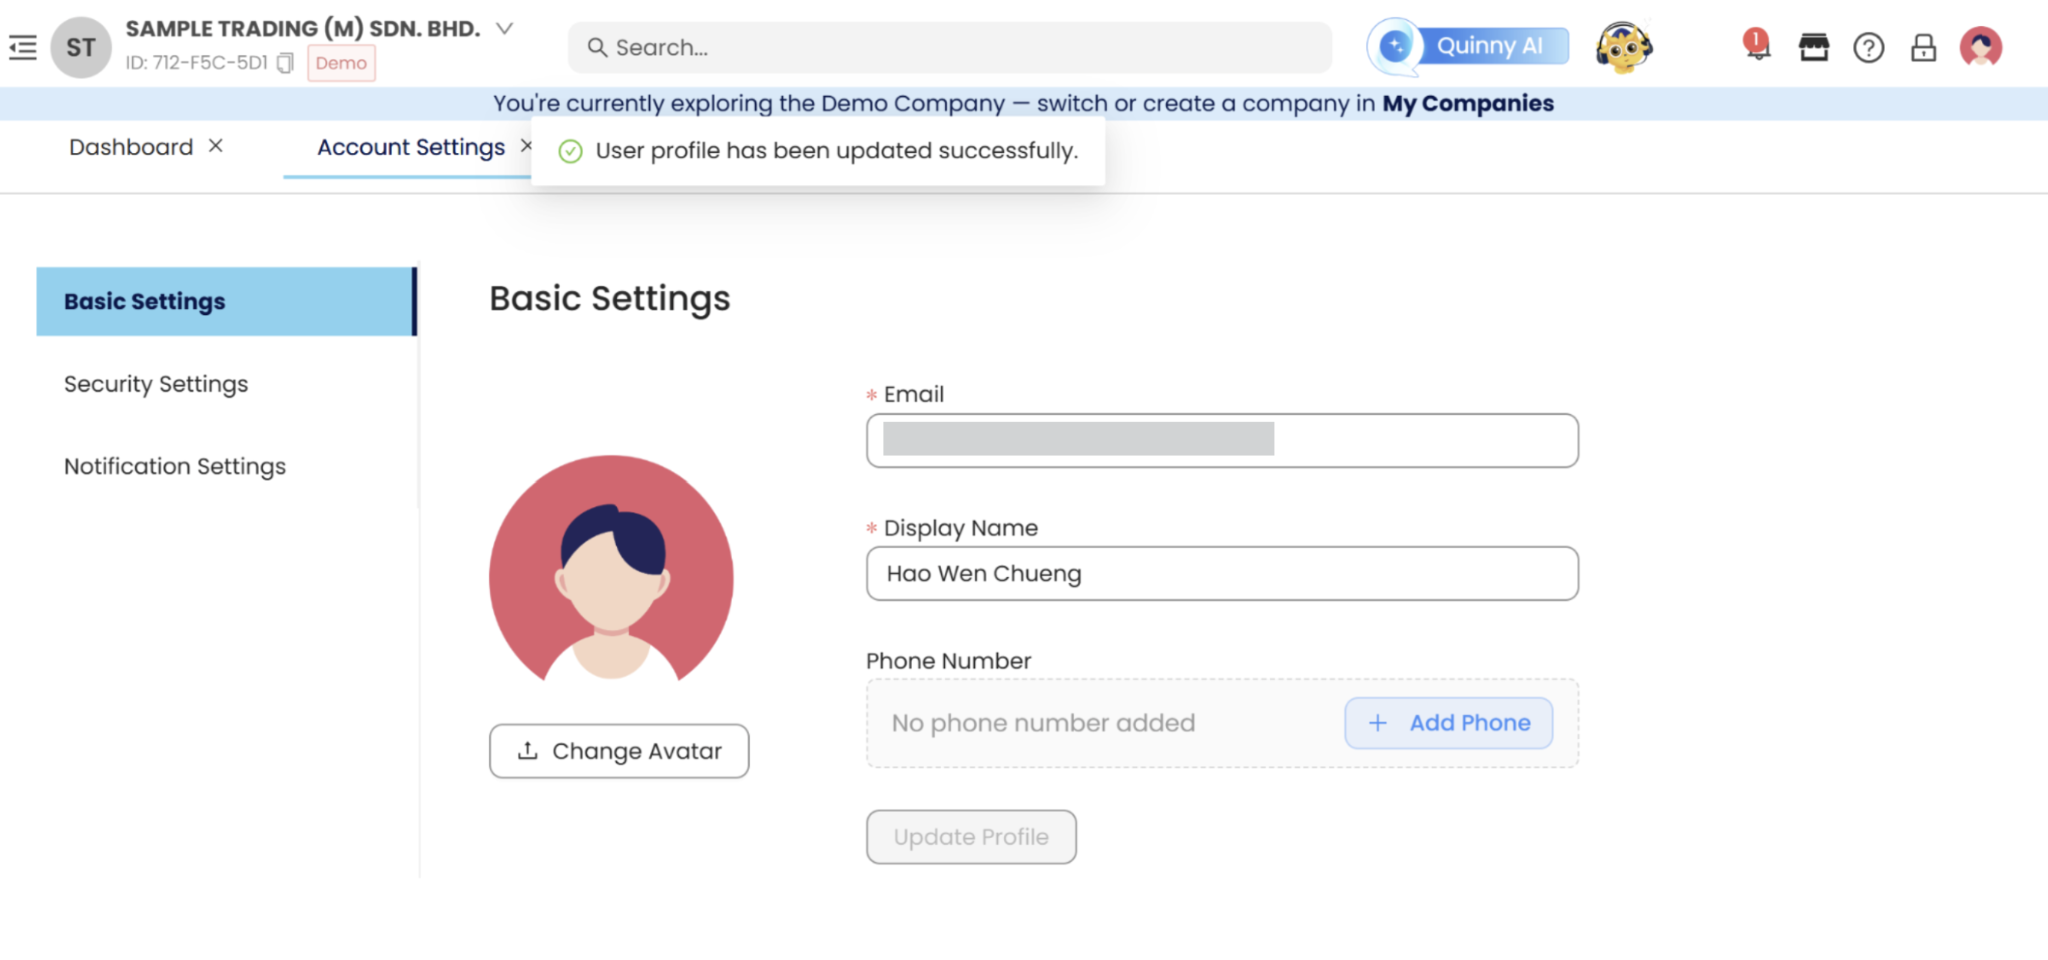
Task: Select Basic Settings in the sidebar
Action: click(x=145, y=301)
